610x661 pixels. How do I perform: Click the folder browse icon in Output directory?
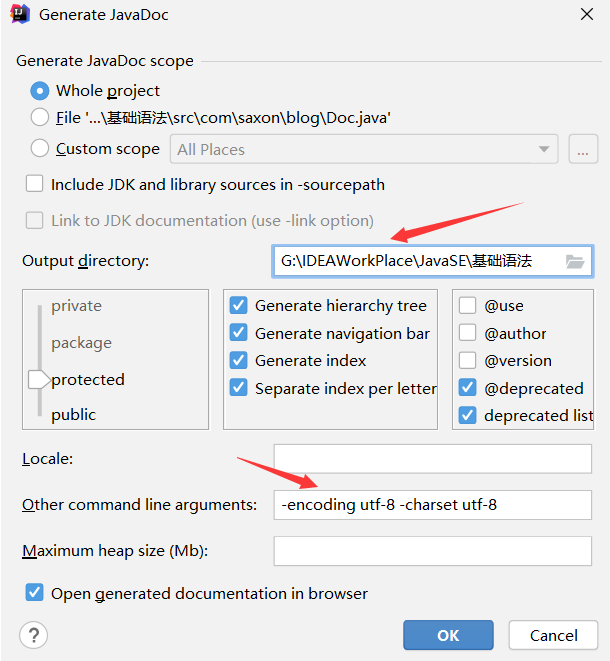pos(574,262)
